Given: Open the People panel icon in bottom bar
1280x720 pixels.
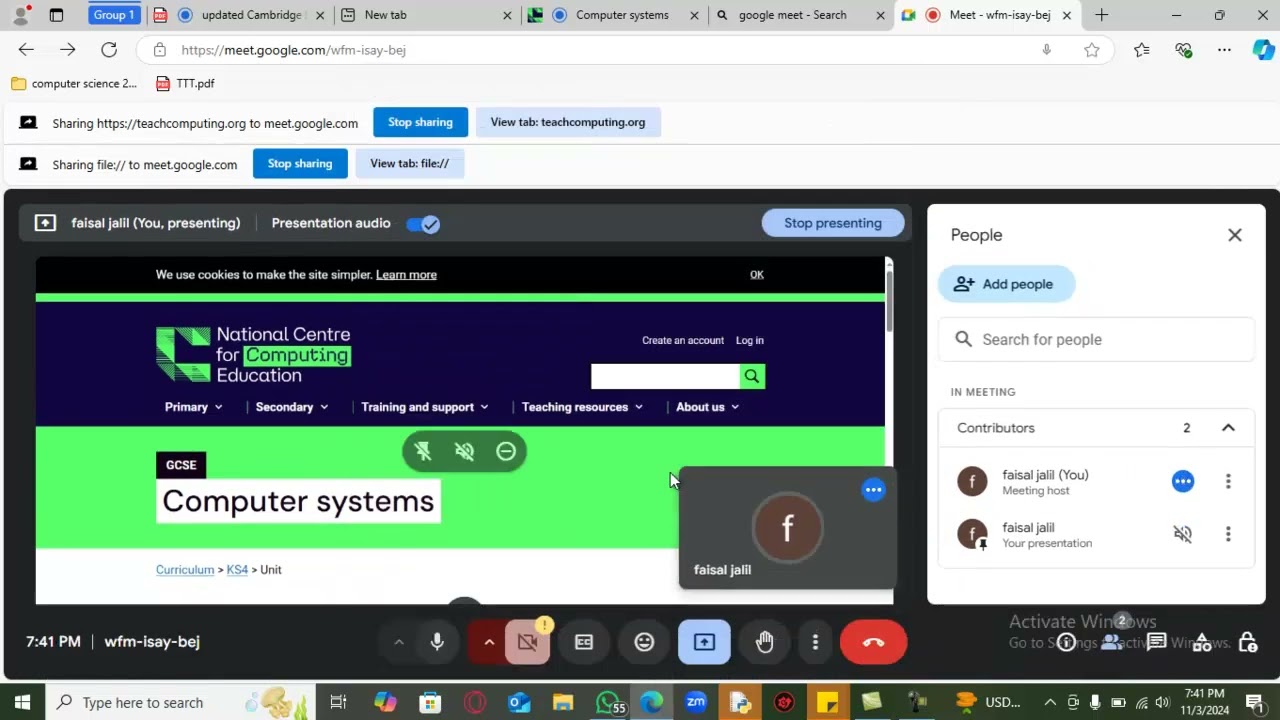Looking at the screenshot, I should [x=1111, y=642].
